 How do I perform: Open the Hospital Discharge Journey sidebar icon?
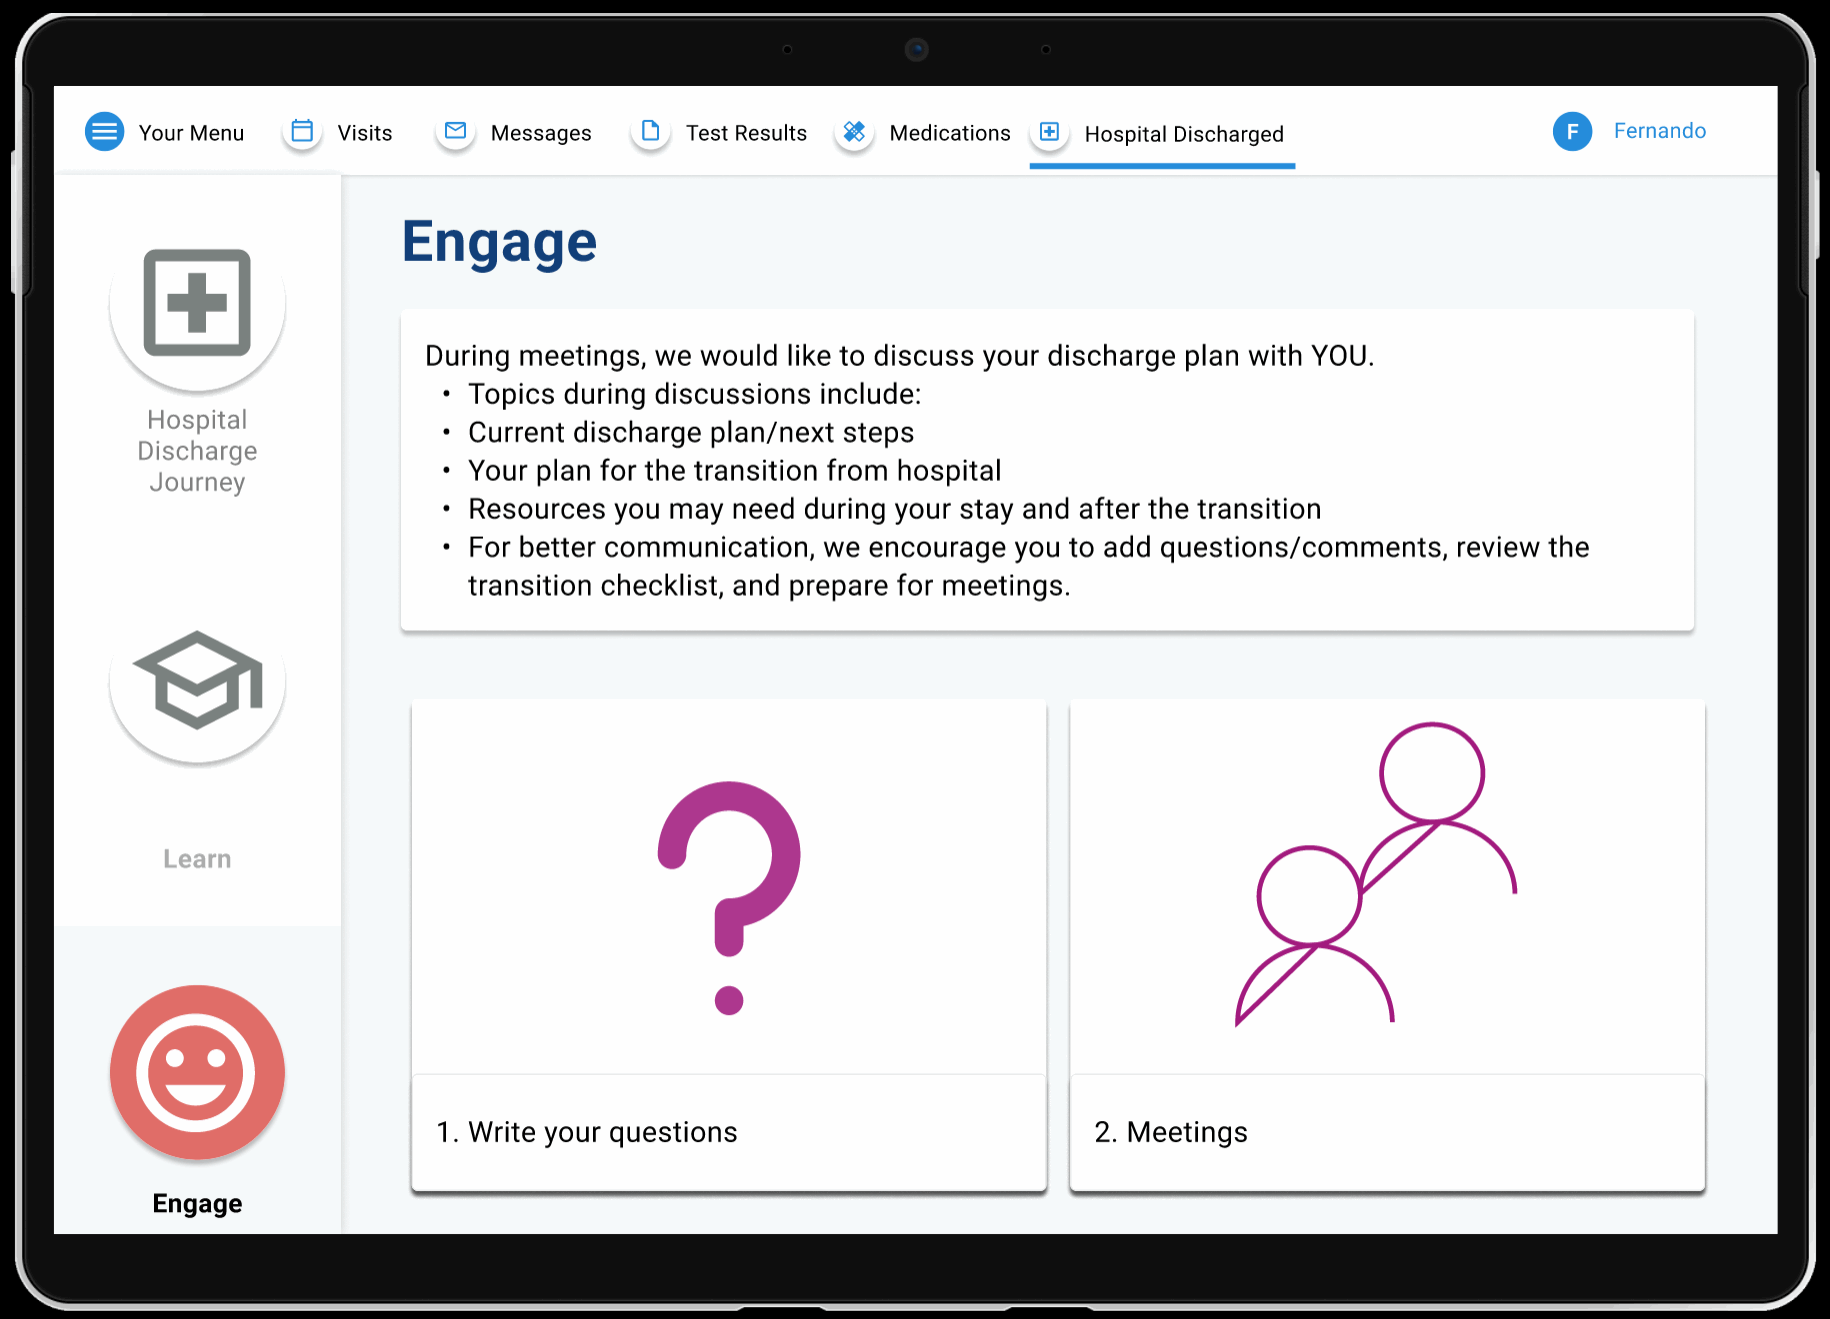coord(197,303)
